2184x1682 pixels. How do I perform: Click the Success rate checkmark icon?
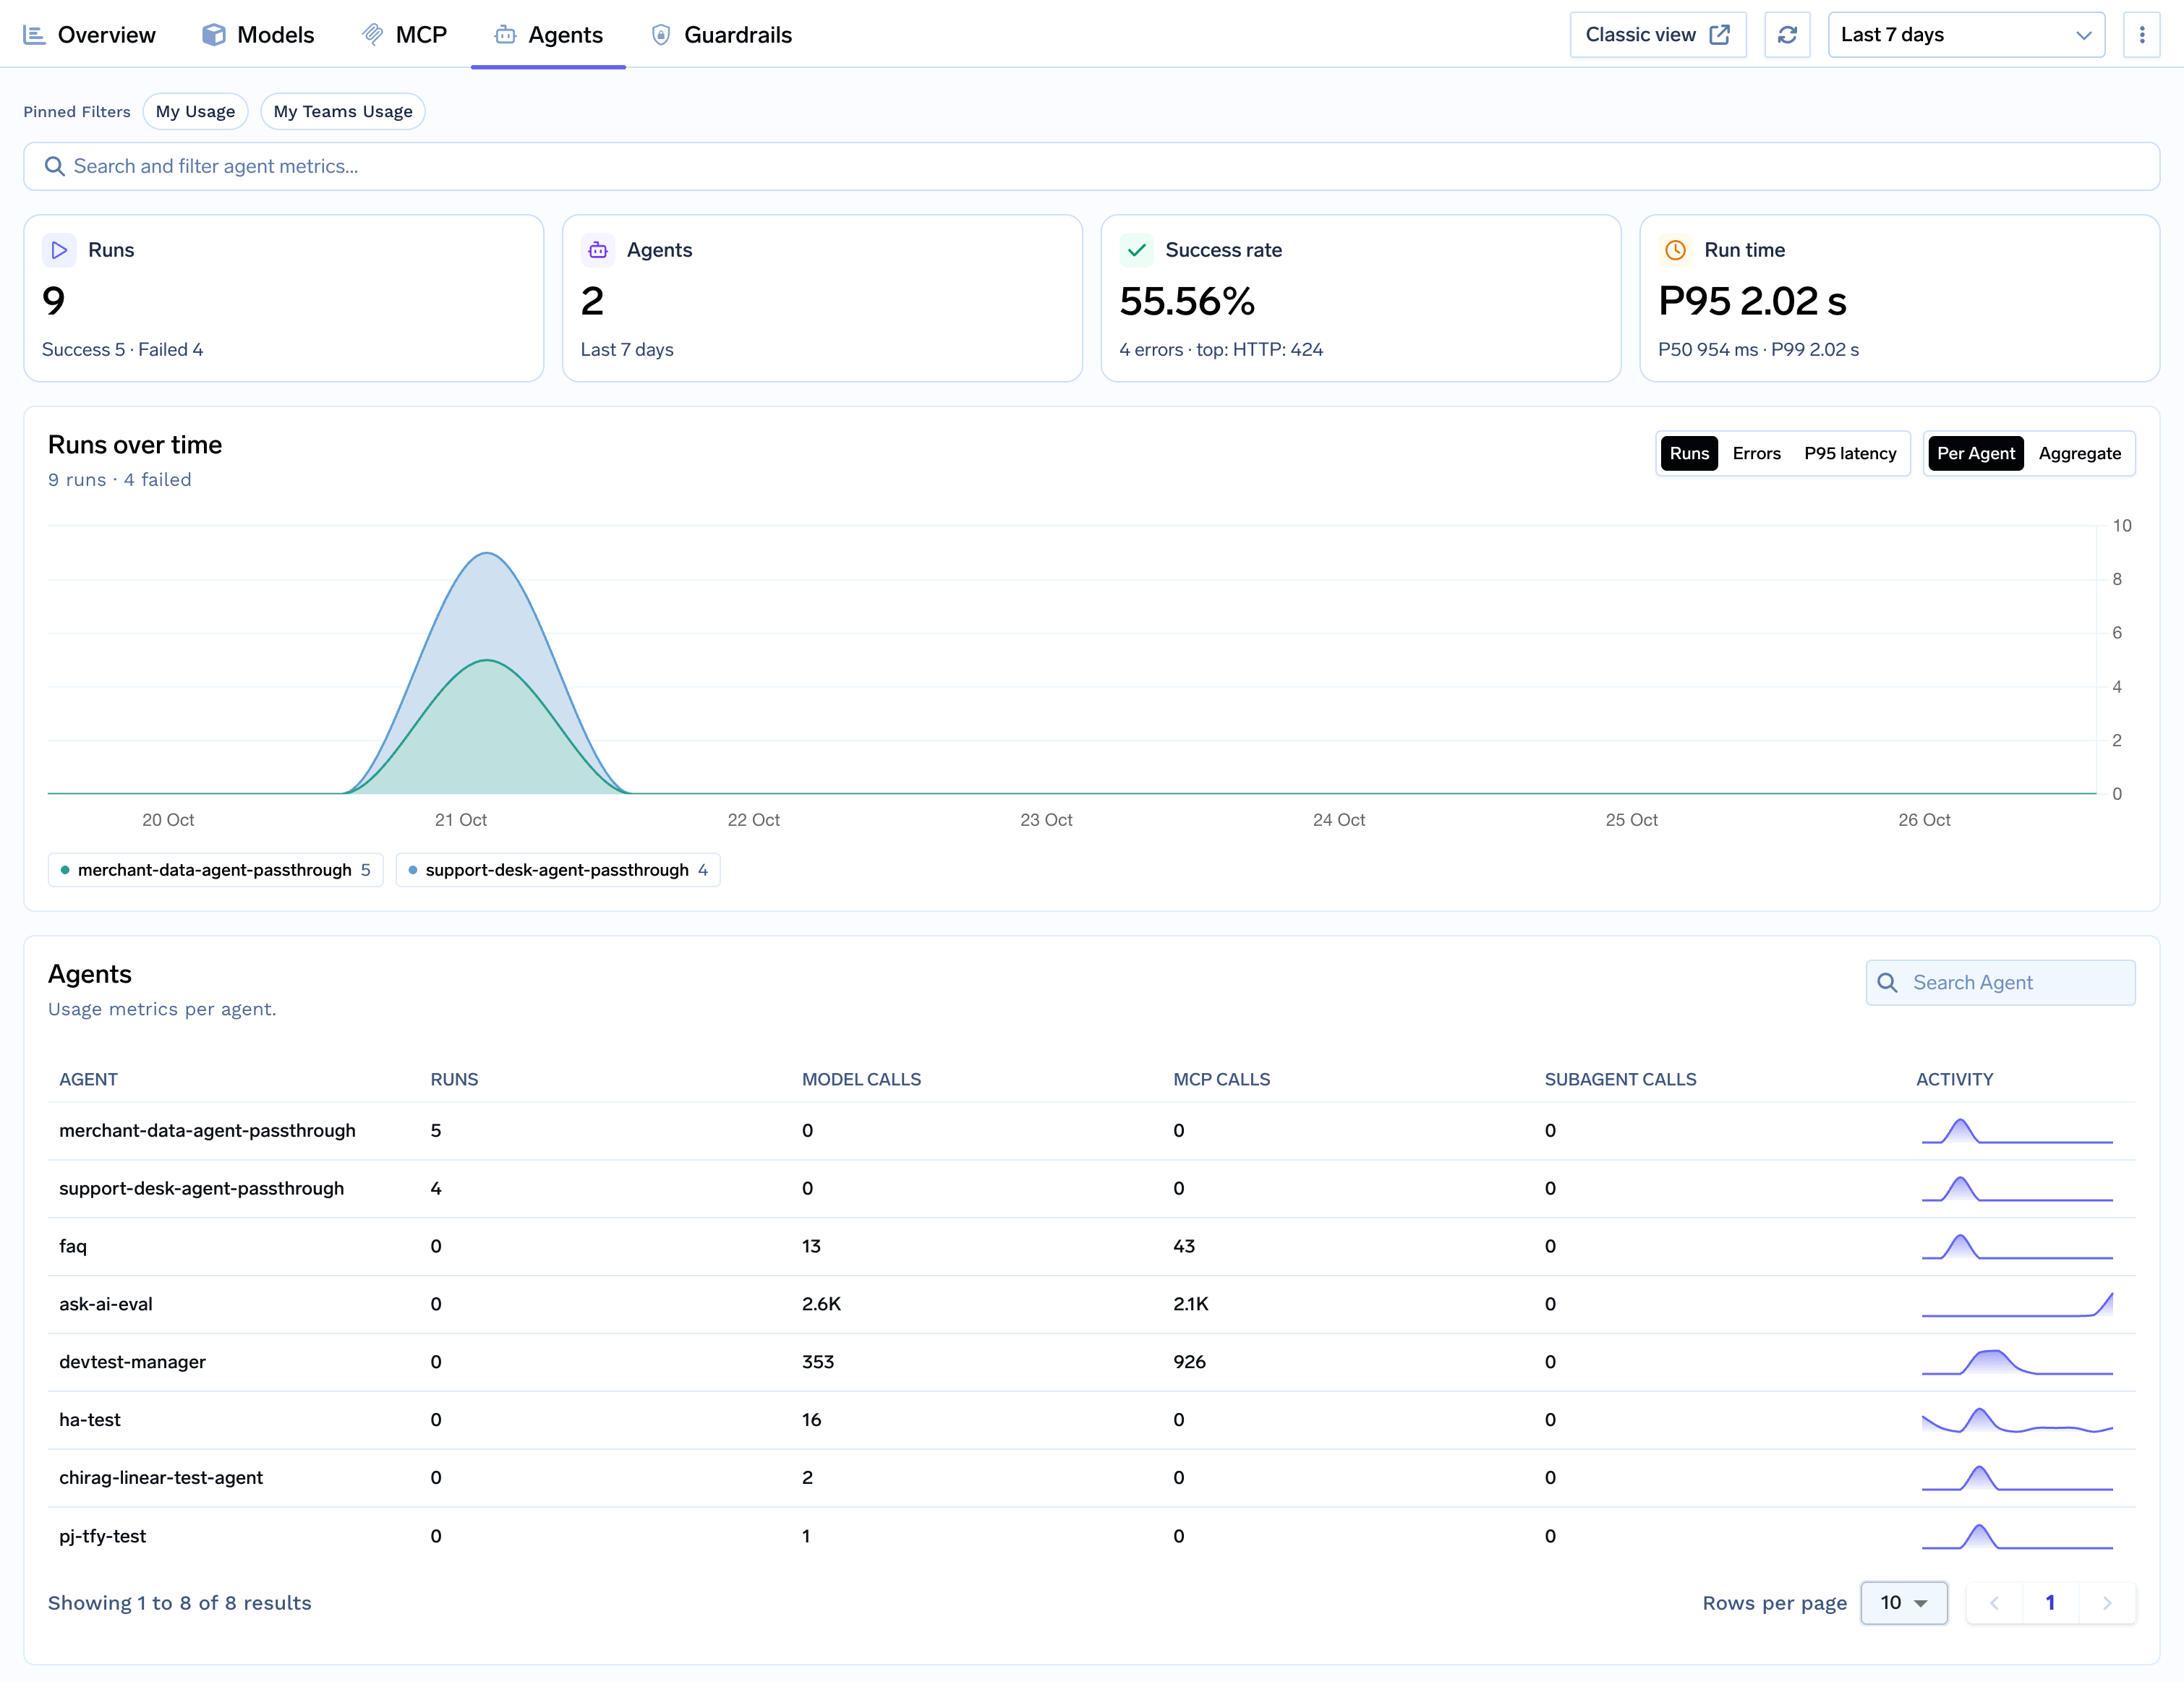1137,250
